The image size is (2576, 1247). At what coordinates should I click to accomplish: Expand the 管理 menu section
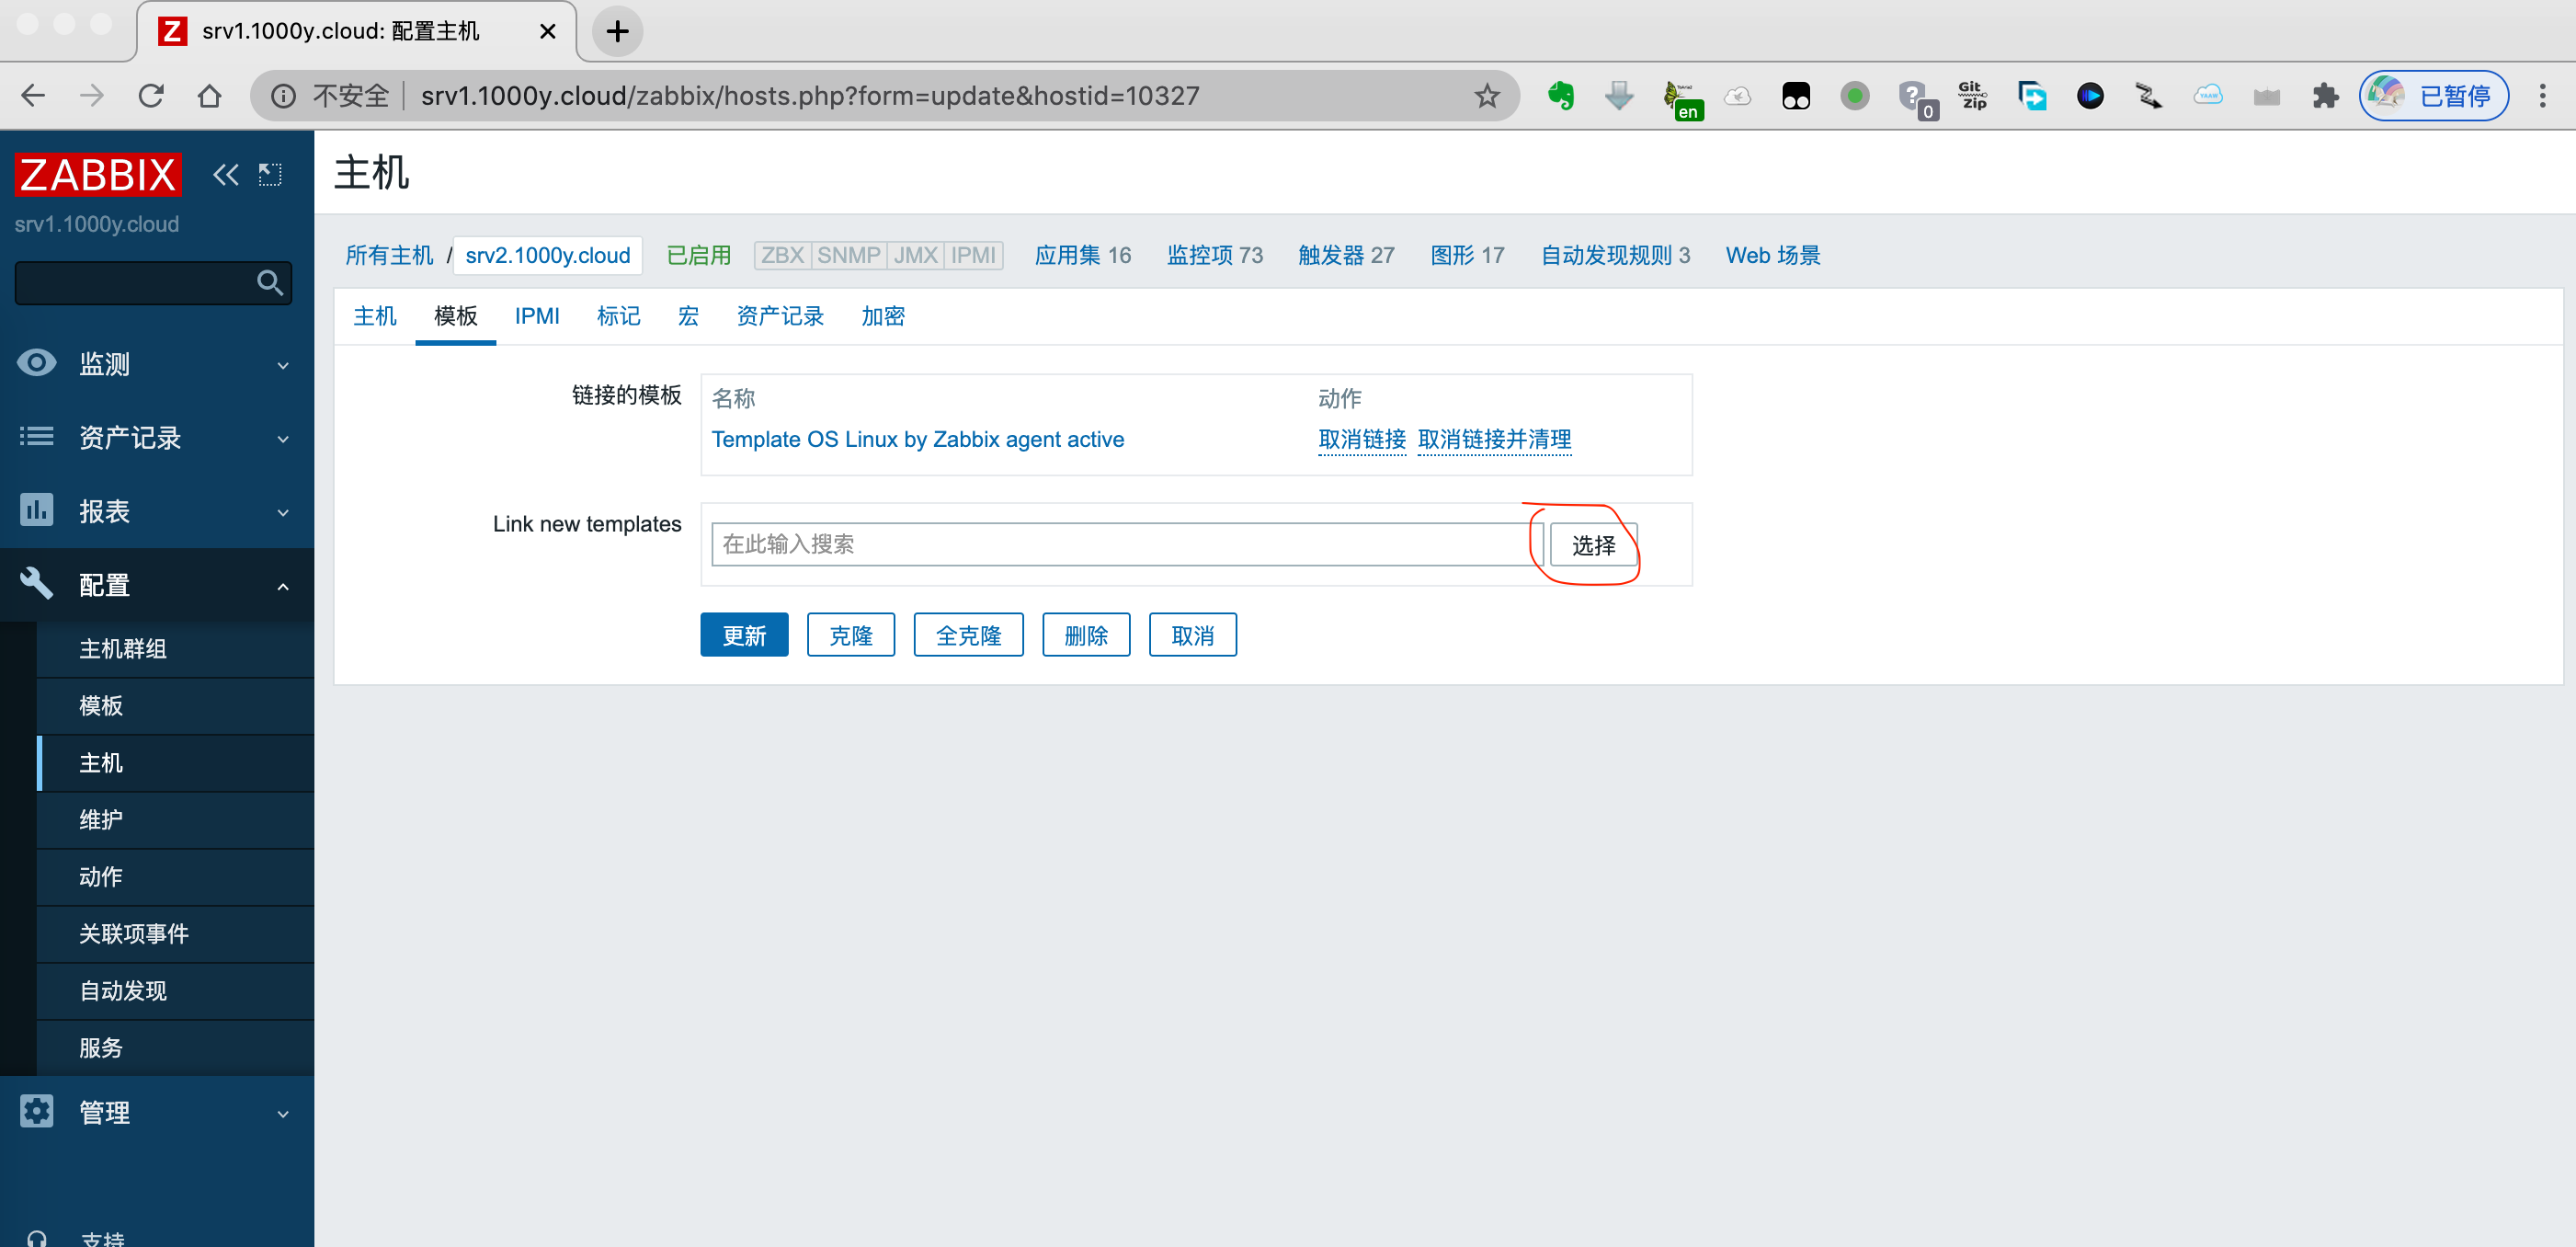pyautogui.click(x=283, y=1113)
